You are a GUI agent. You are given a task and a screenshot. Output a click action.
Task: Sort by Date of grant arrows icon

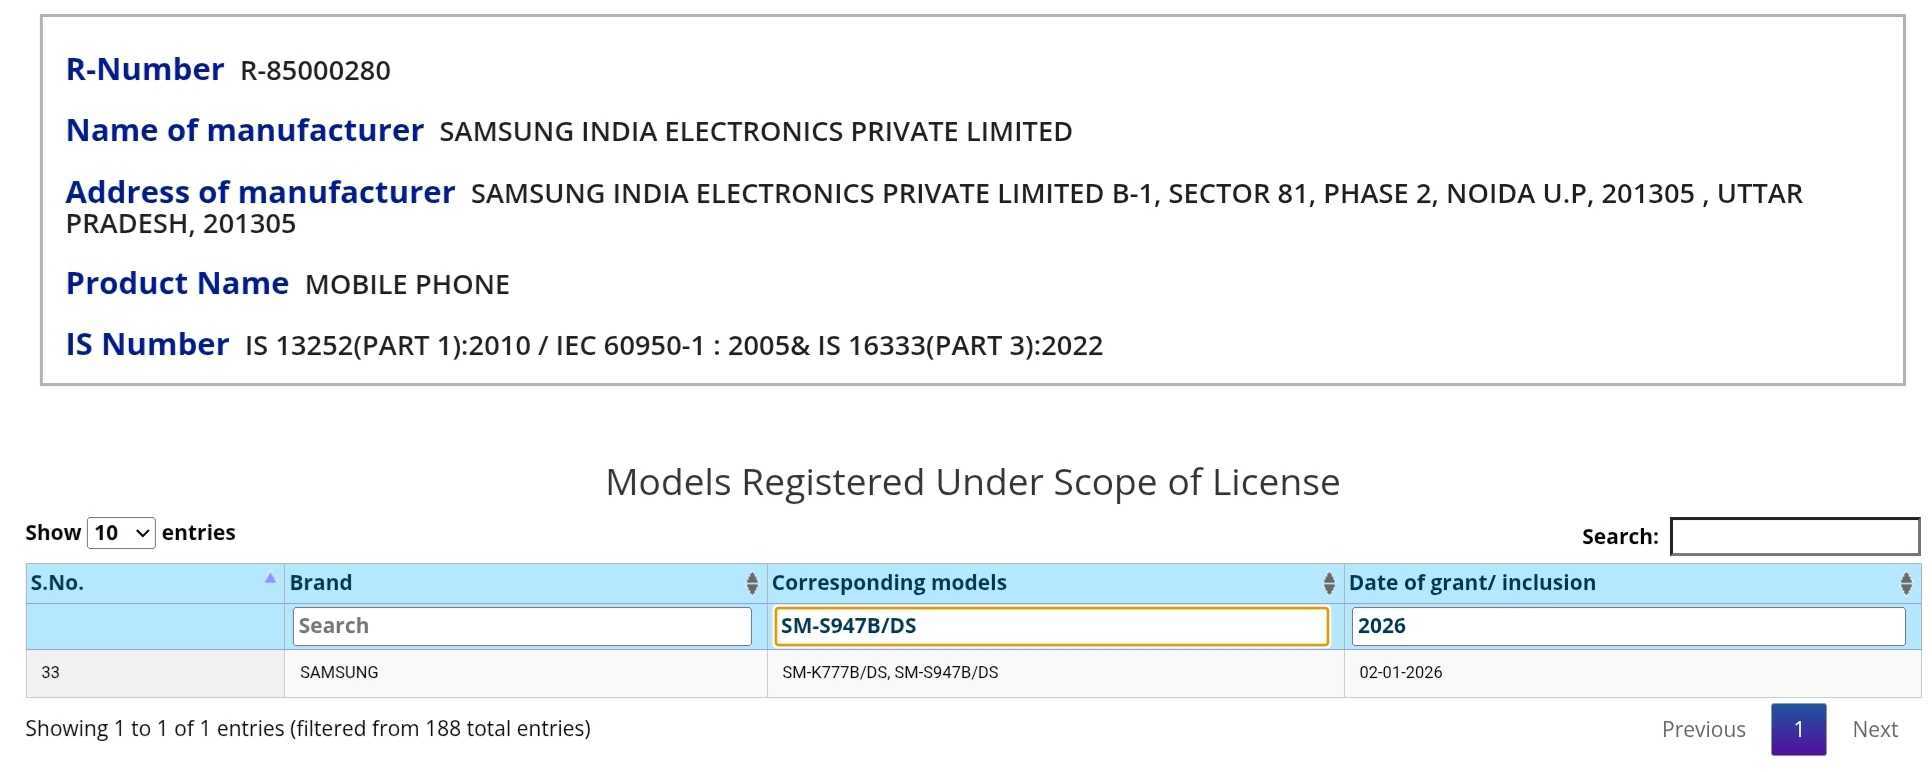click(x=1905, y=583)
